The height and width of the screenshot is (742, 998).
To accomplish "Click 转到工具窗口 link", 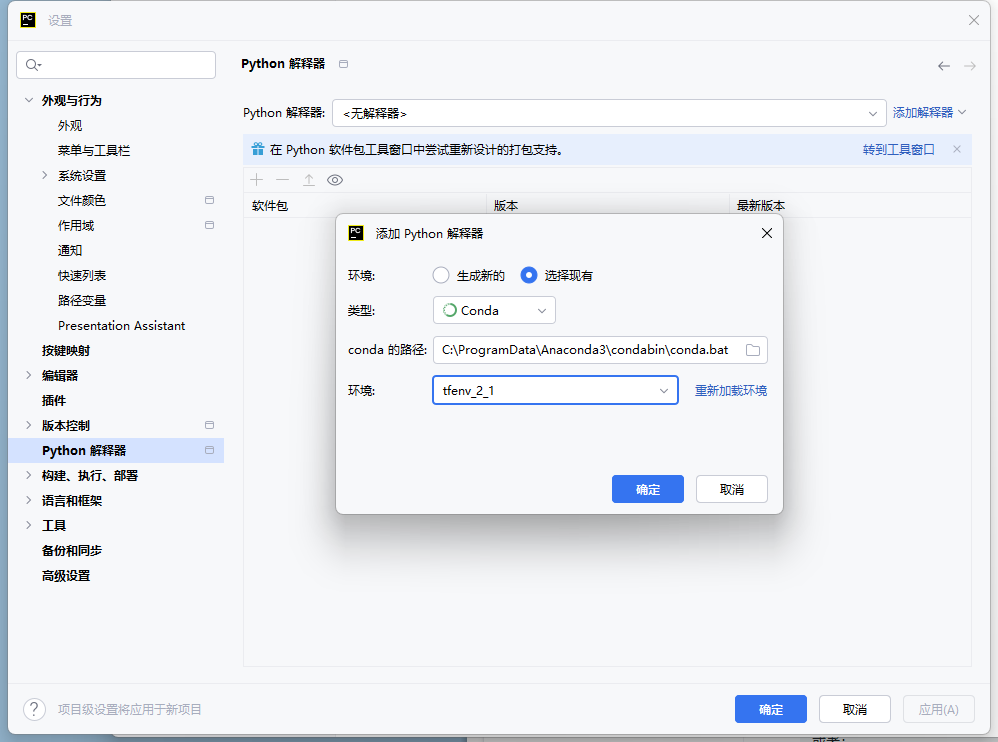I will coord(899,150).
